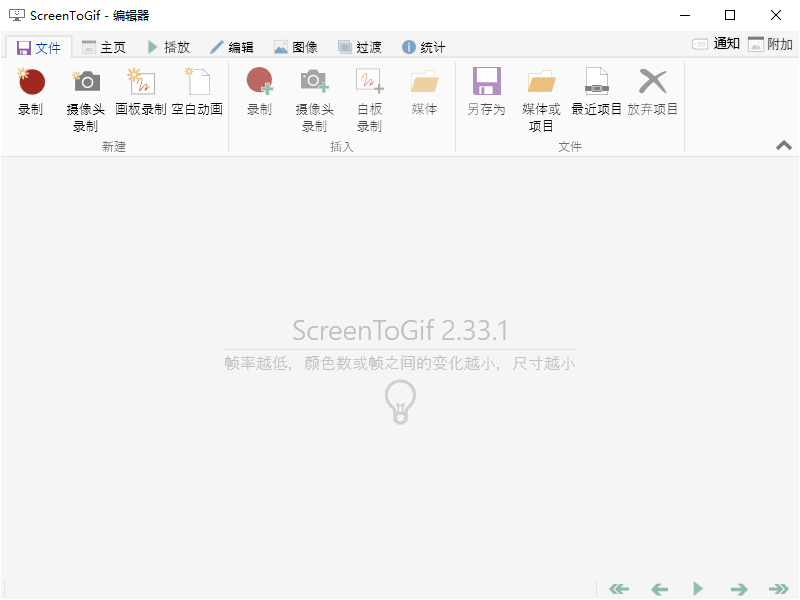
Task: Open the 画板录制 board recording
Action: point(141,82)
